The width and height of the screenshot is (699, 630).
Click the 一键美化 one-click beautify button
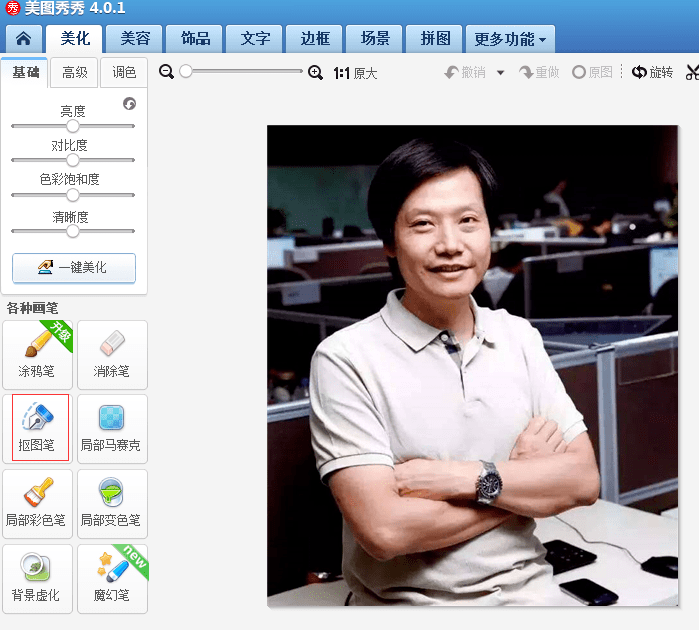coord(74,268)
